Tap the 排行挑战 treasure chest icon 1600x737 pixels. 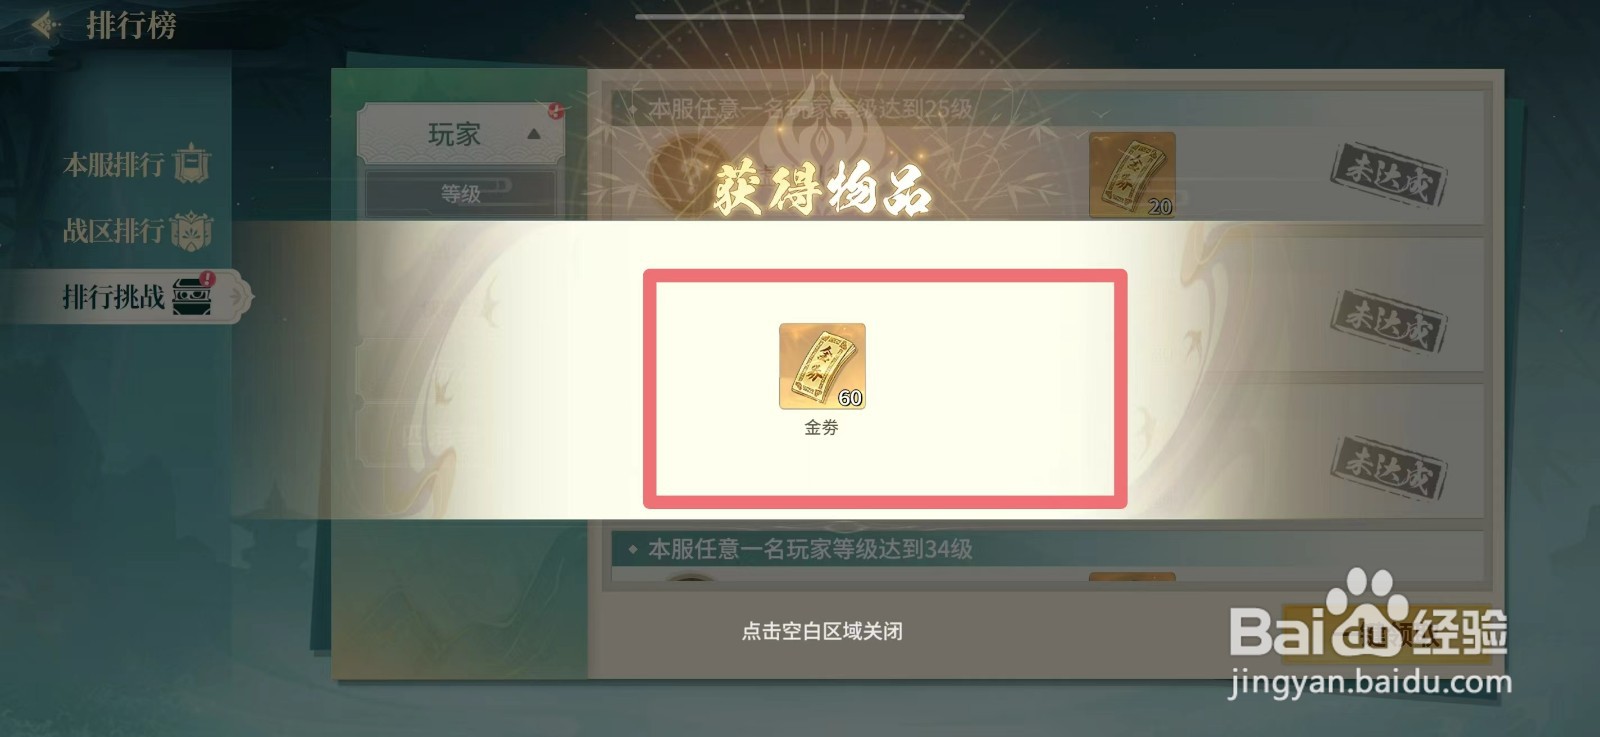pos(193,296)
